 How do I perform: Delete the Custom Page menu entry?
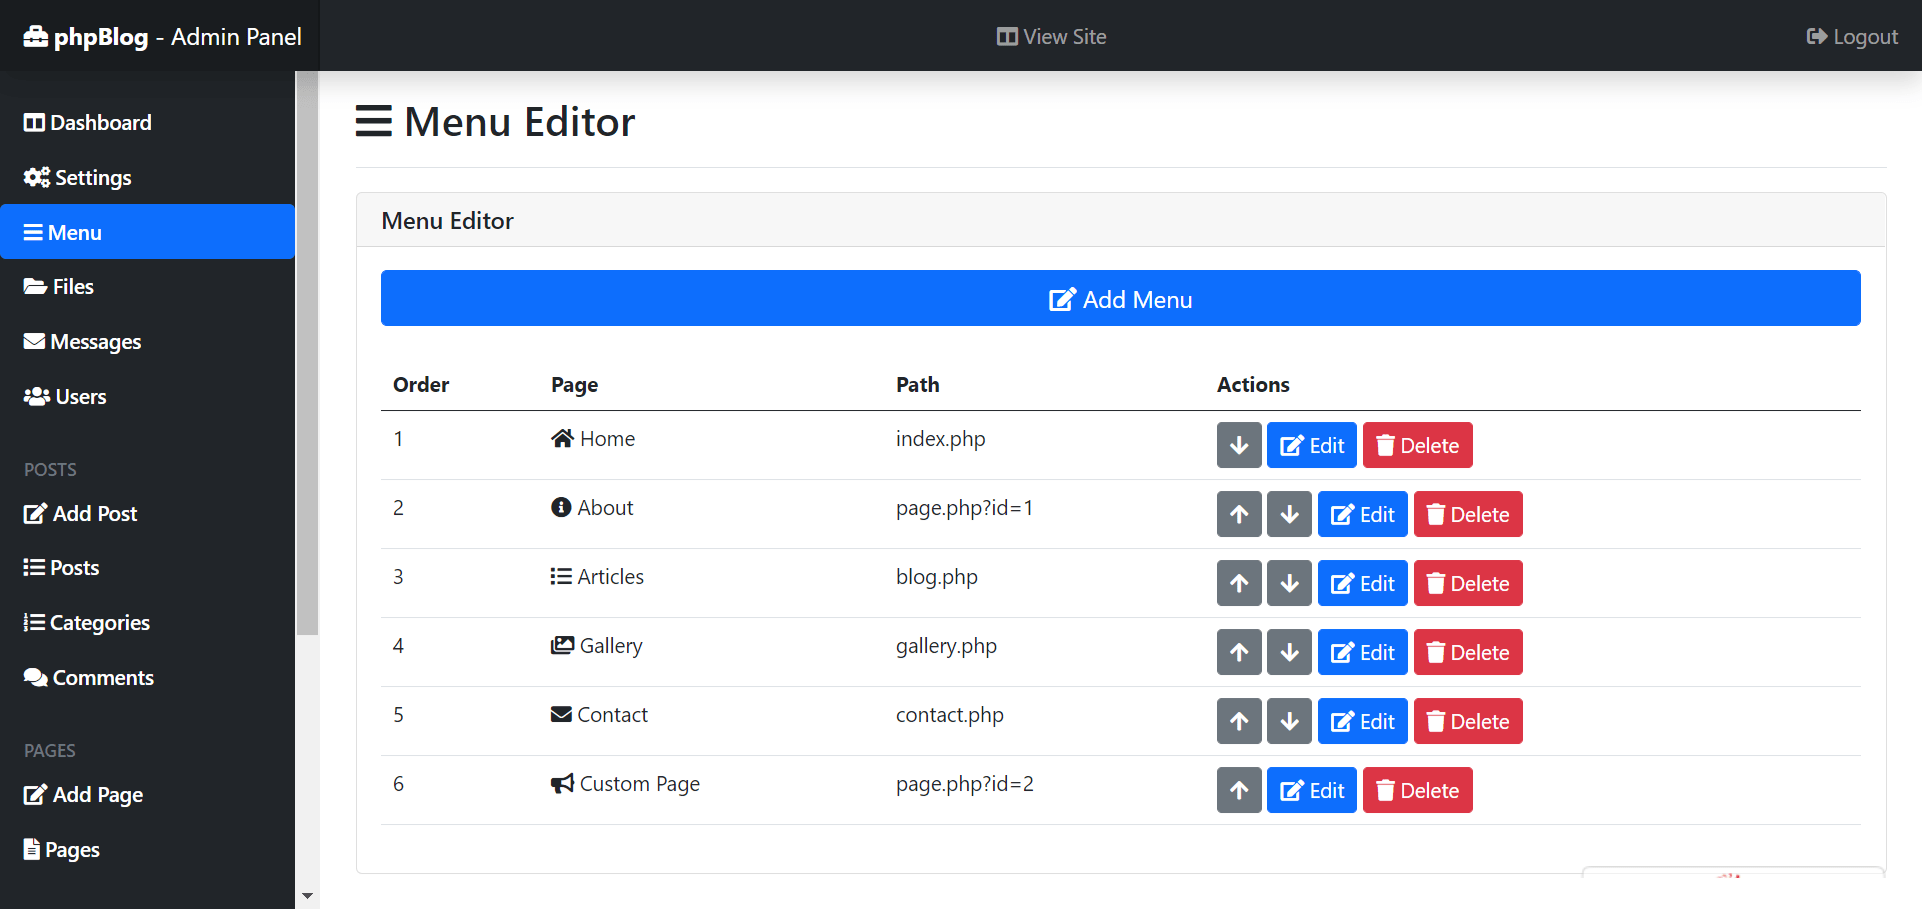(x=1417, y=791)
